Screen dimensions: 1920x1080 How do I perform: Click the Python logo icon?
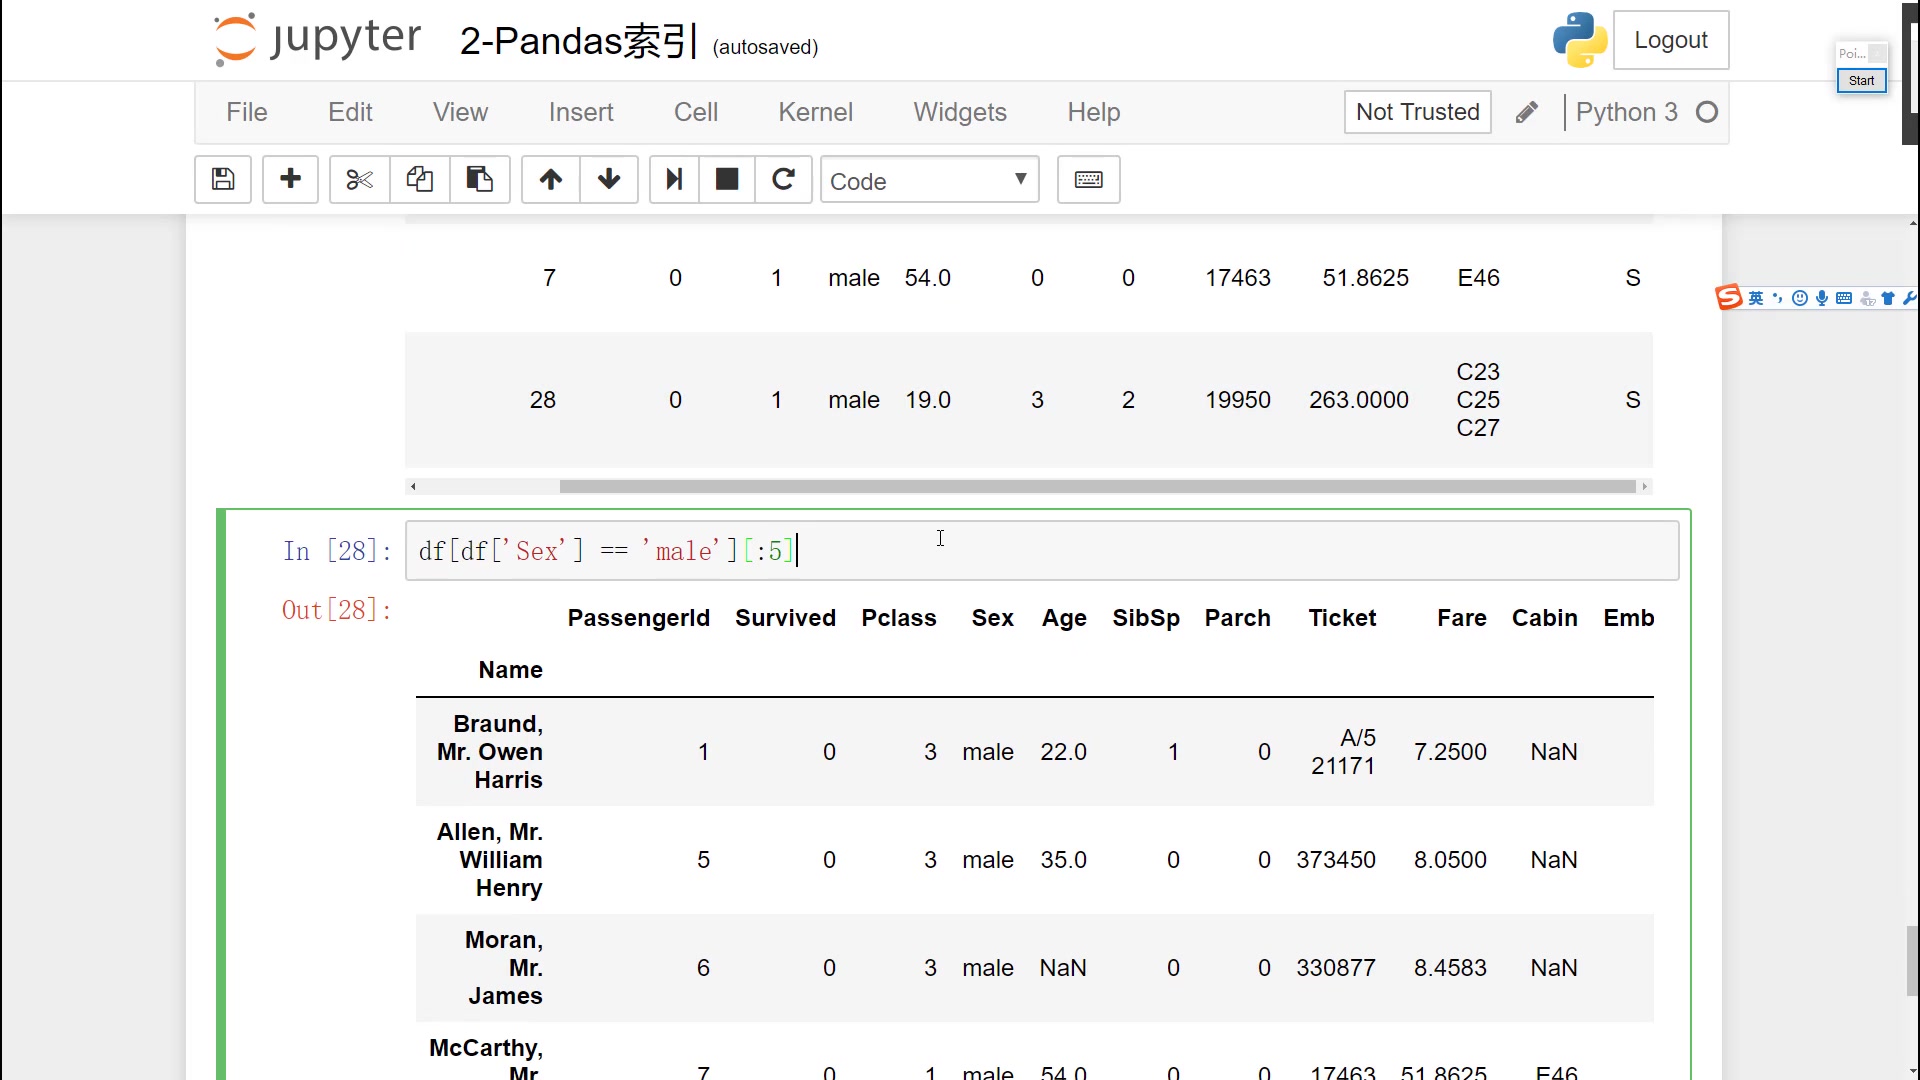click(1580, 40)
